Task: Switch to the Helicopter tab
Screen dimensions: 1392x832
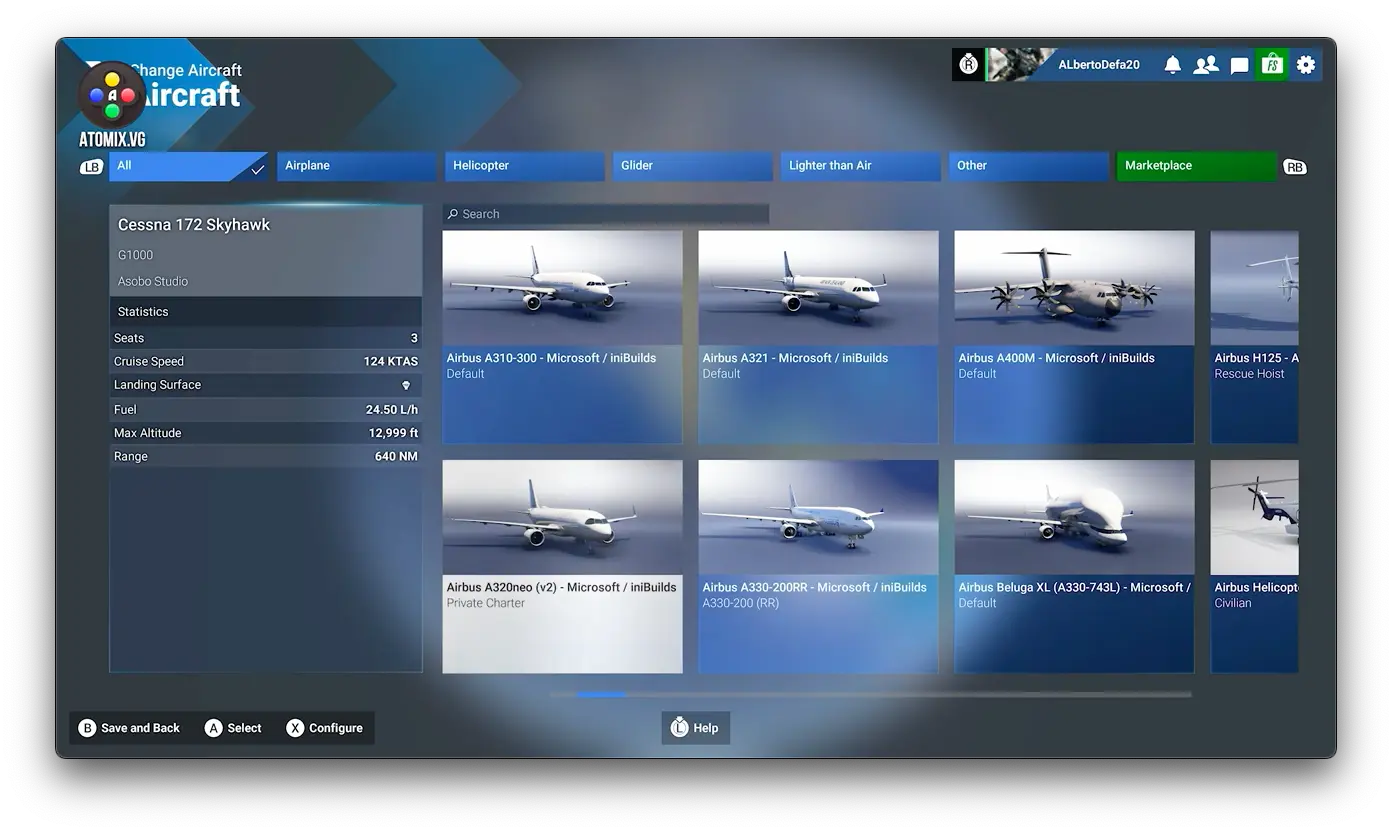Action: pos(525,166)
